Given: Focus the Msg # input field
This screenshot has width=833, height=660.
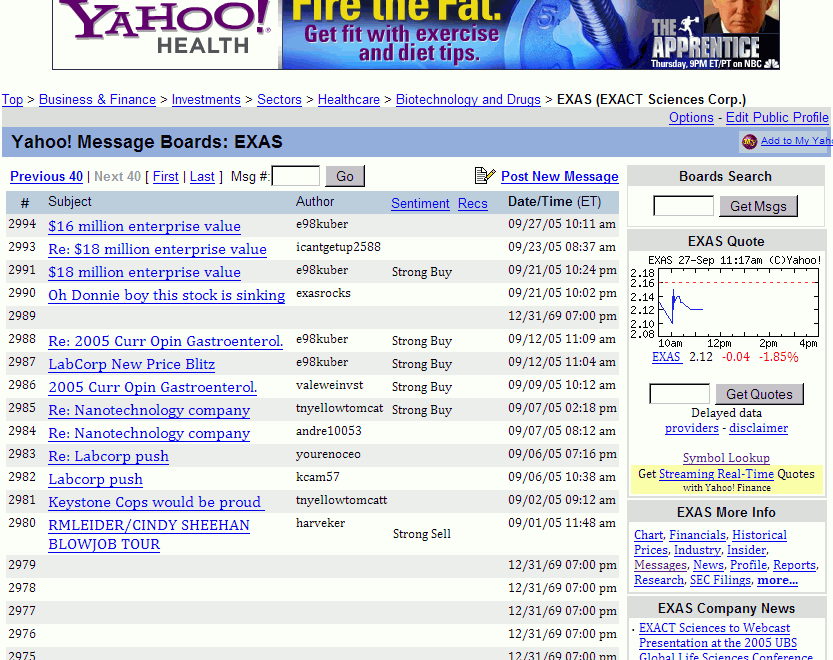Looking at the screenshot, I should [296, 176].
